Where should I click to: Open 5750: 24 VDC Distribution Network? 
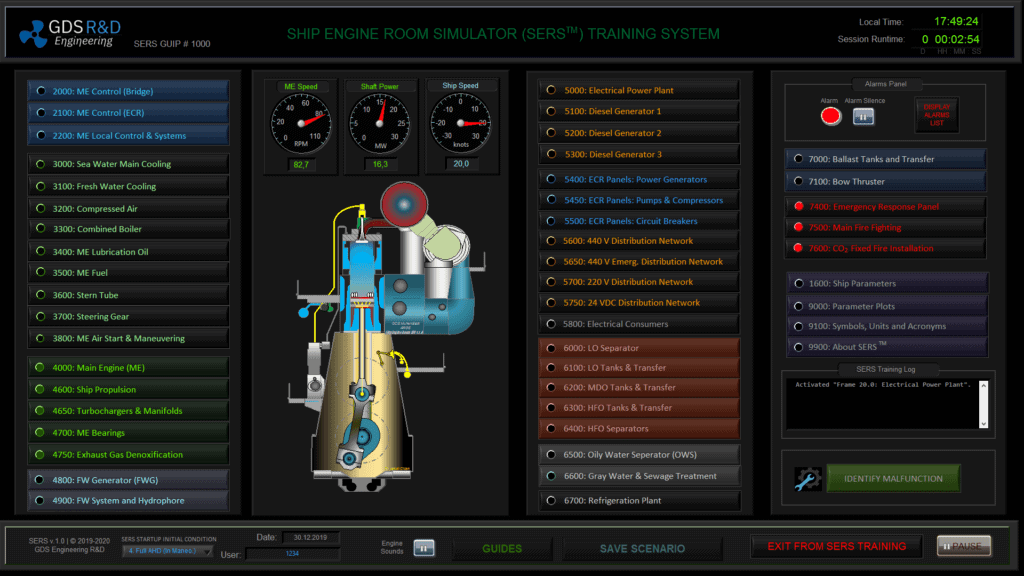[639, 302]
